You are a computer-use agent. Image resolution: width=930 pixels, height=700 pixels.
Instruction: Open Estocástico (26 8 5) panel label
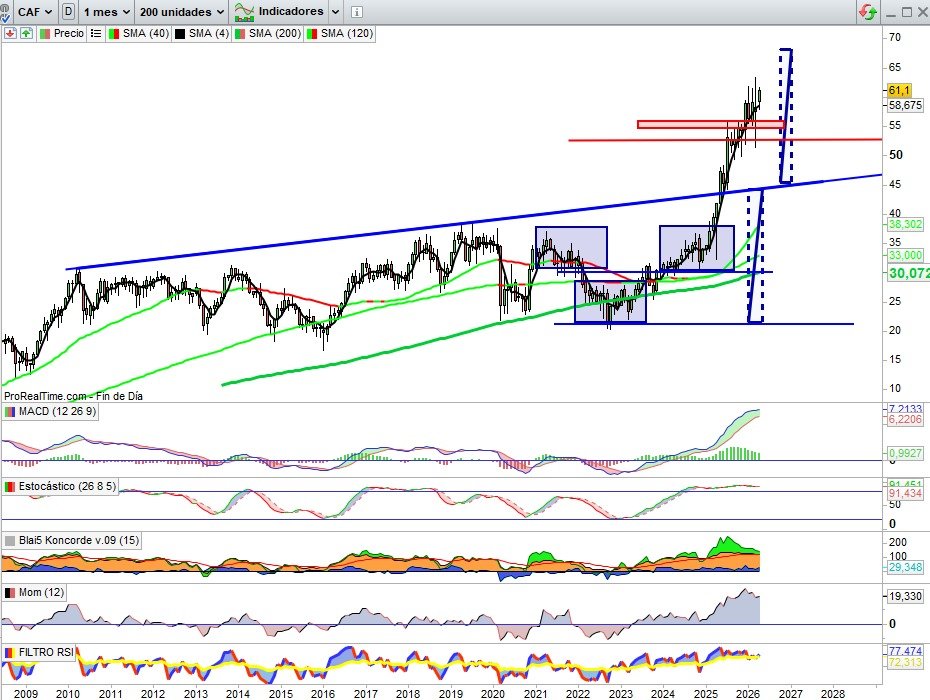pos(67,486)
